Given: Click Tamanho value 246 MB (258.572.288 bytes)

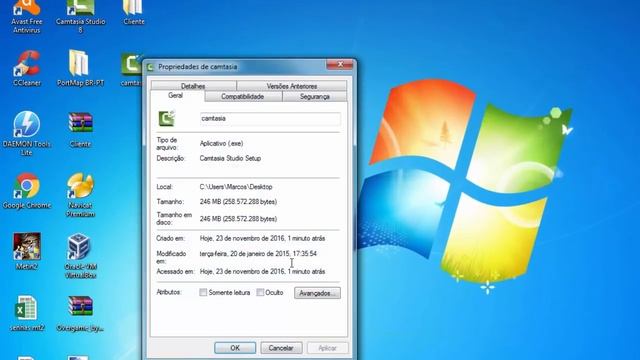Looking at the screenshot, I should coord(238,202).
